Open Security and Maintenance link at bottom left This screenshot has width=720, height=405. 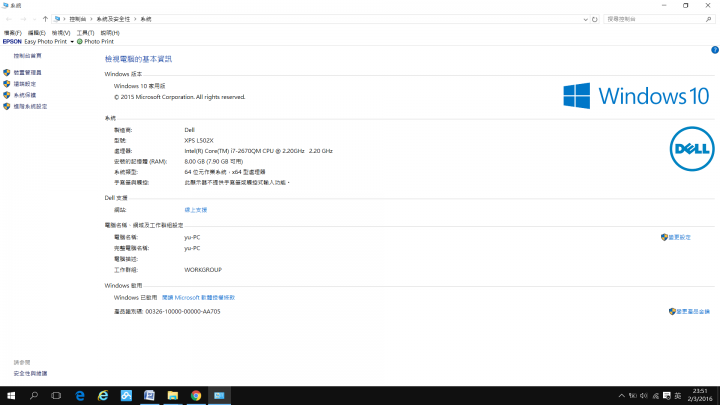point(30,373)
